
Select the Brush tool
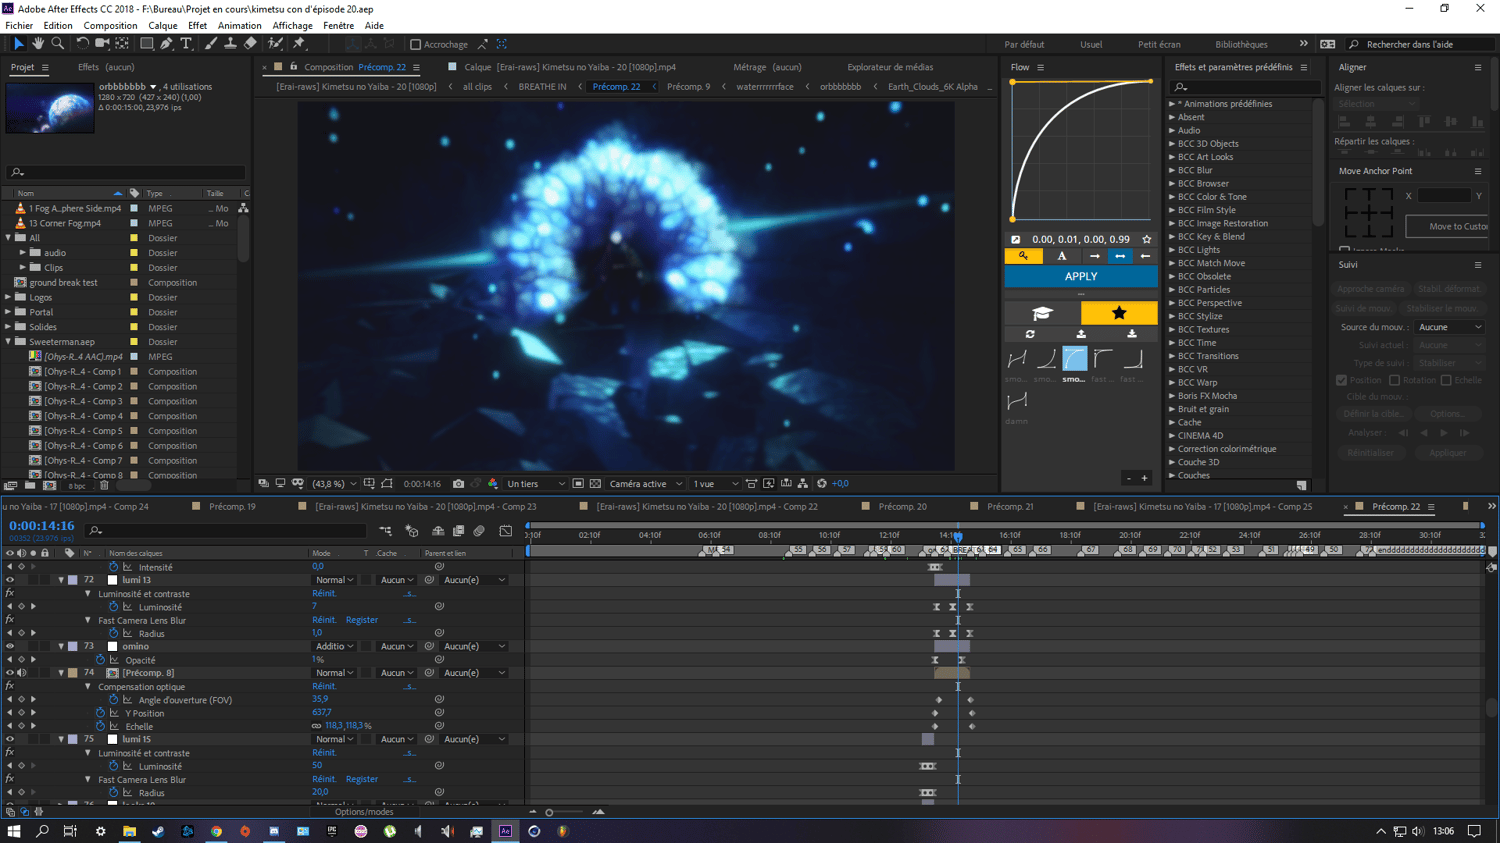pos(210,44)
